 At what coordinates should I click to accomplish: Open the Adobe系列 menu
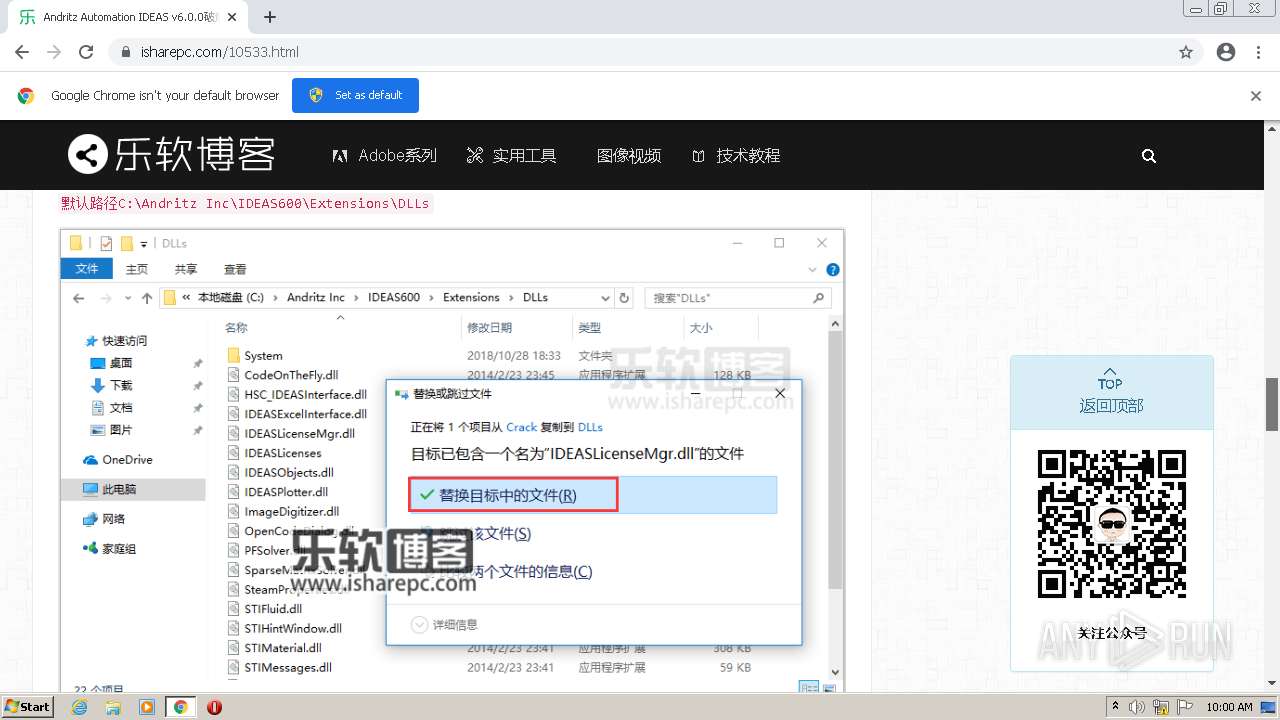(384, 156)
